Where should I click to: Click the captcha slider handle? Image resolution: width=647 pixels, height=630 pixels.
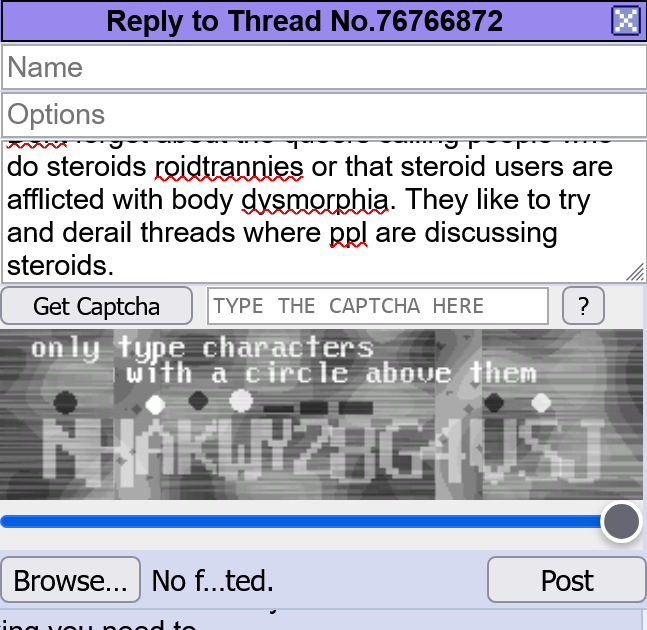tap(621, 521)
